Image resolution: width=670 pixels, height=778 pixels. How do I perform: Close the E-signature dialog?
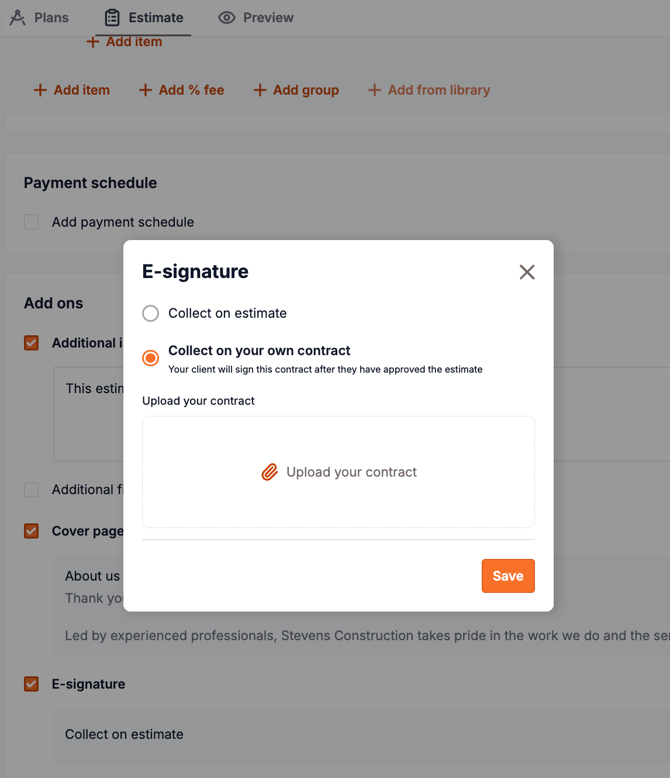pos(527,272)
